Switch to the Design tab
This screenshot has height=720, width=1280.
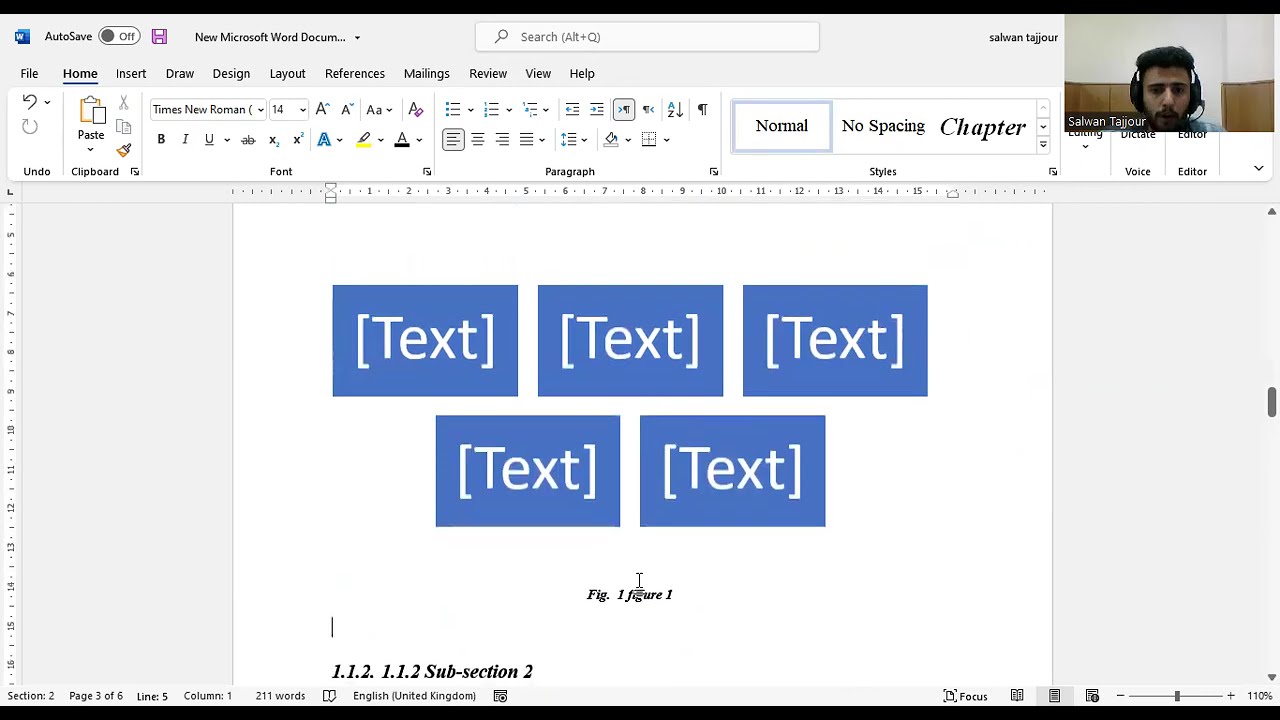tap(231, 73)
